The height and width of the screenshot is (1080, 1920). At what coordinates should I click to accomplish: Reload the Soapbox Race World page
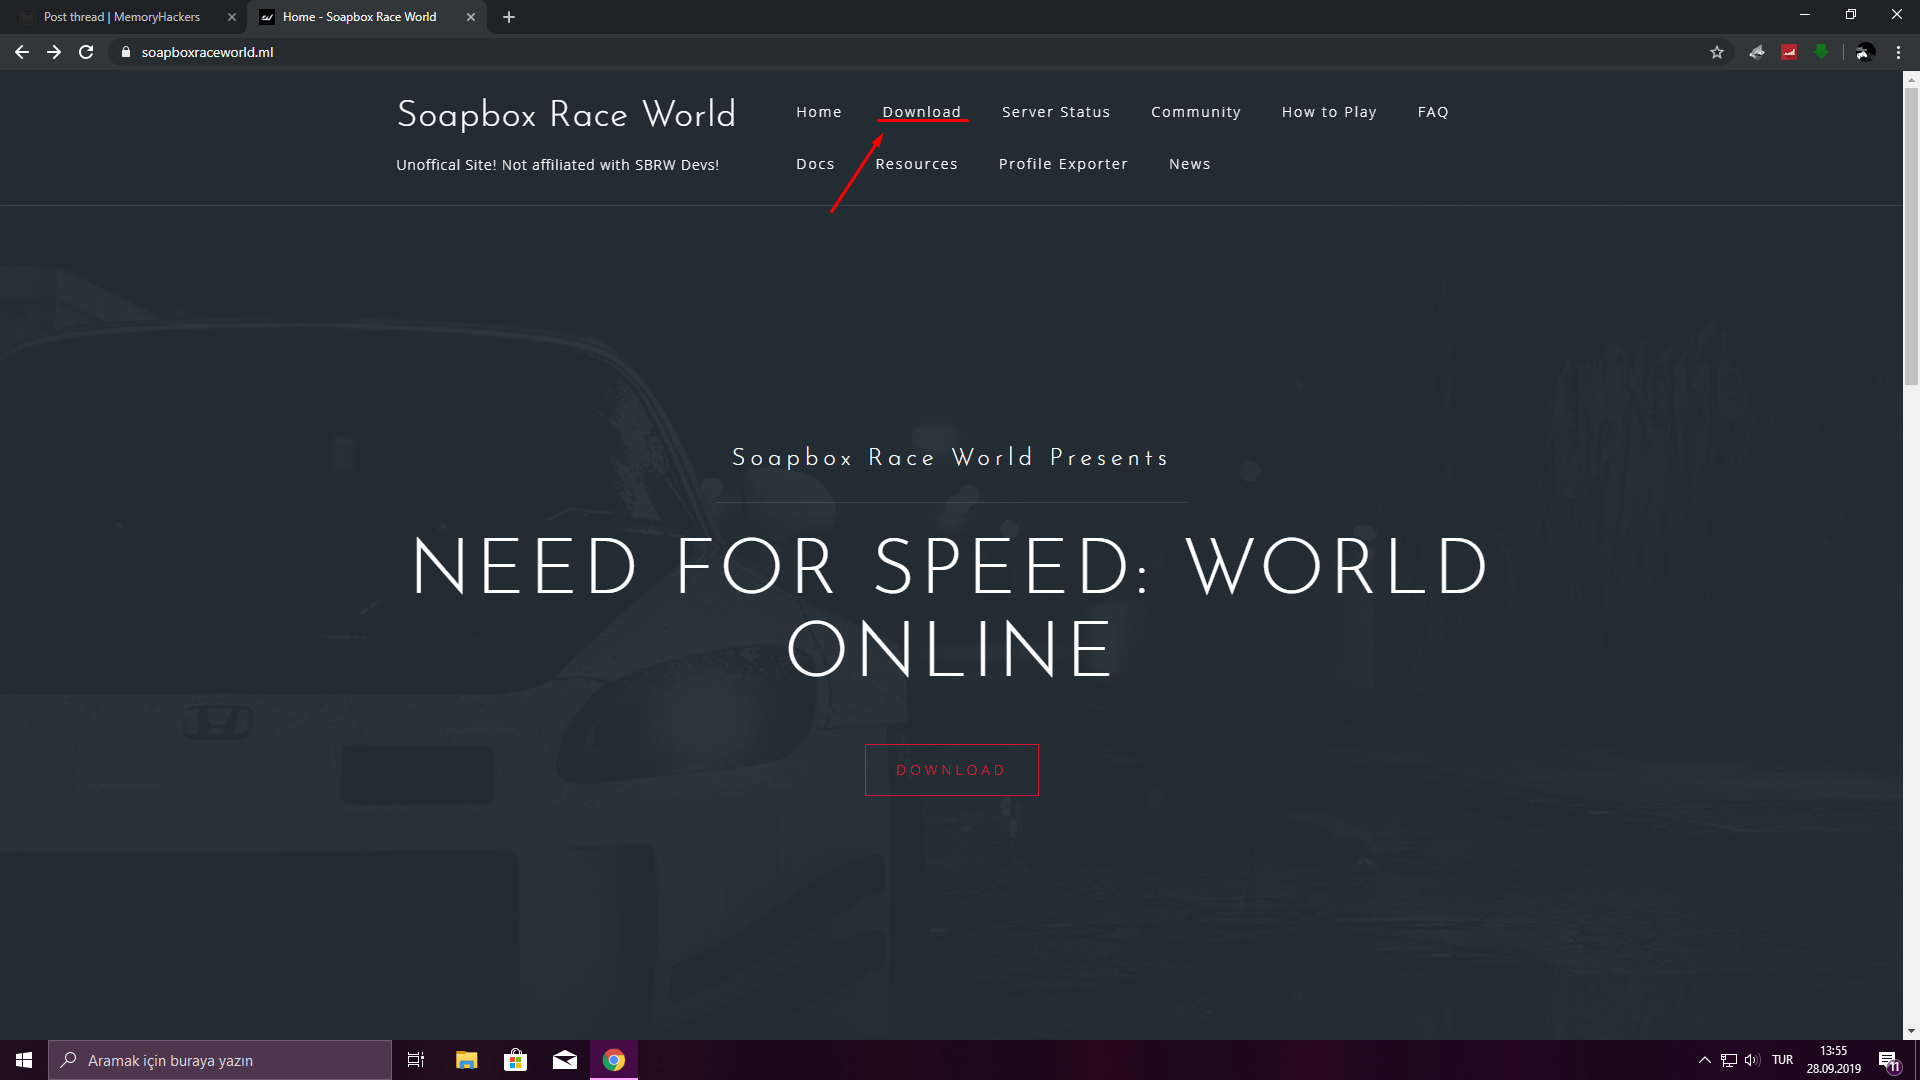tap(86, 52)
